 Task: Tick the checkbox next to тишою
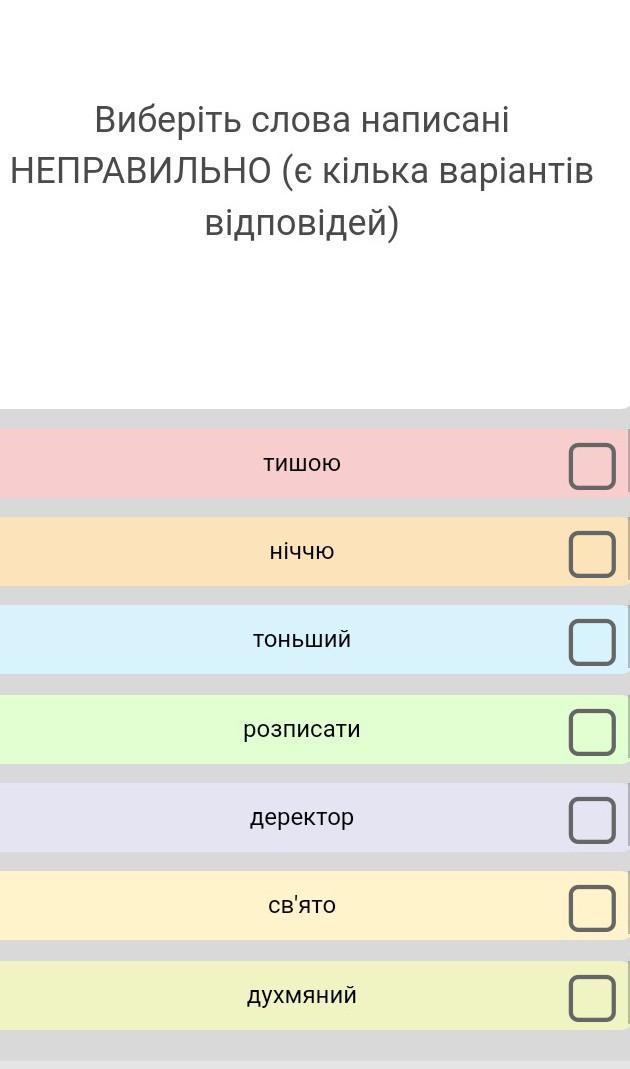pyautogui.click(x=592, y=466)
